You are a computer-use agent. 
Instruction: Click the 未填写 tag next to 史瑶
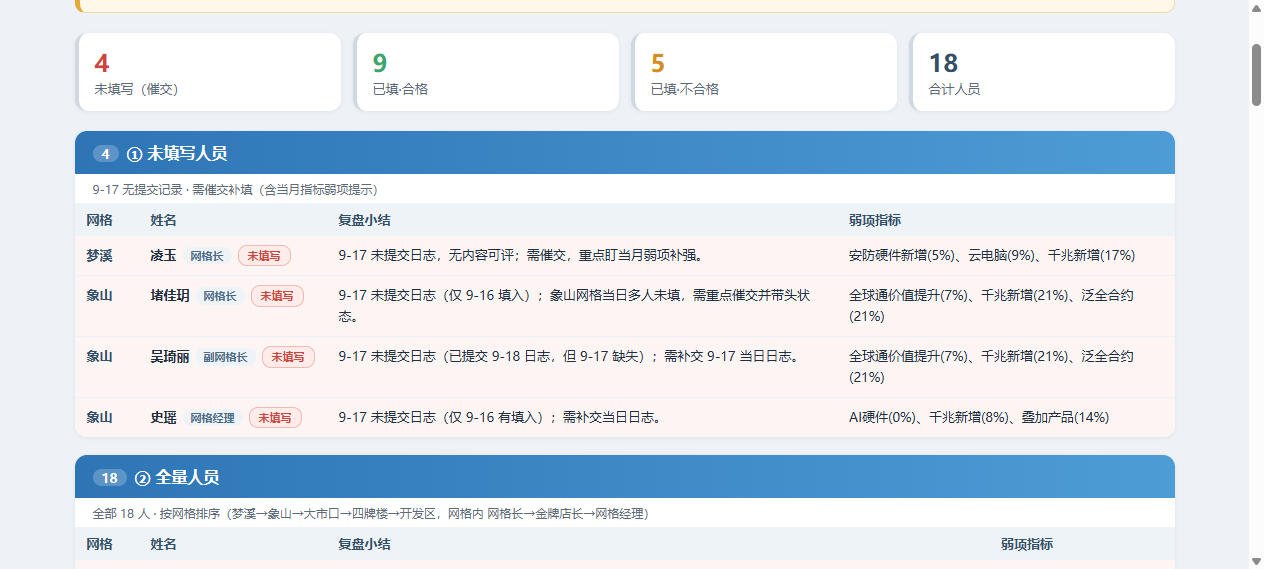click(x=275, y=418)
